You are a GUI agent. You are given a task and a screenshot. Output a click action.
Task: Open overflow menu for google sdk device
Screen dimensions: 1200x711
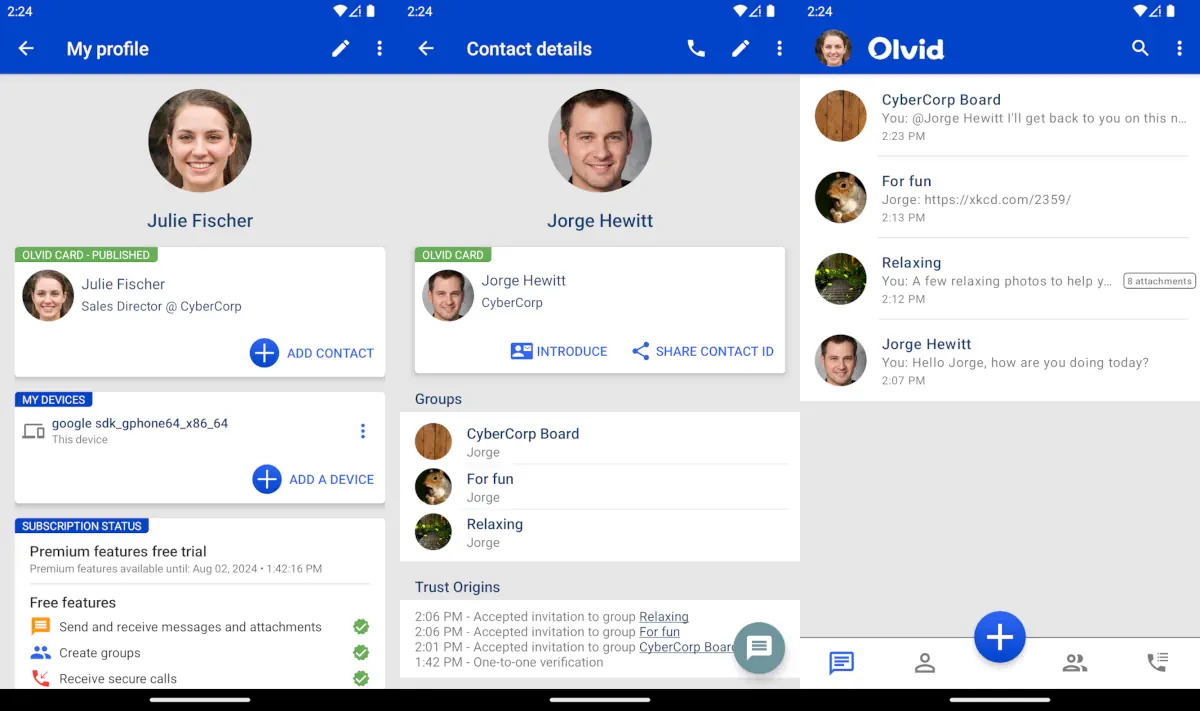point(363,431)
